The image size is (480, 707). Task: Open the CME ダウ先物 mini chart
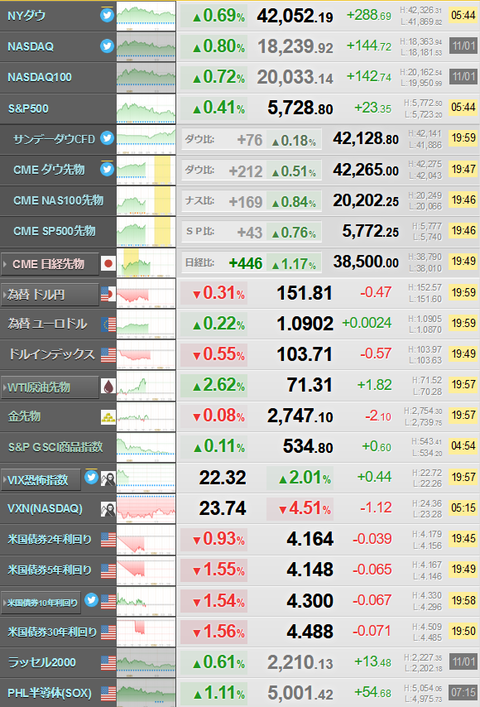146,170
